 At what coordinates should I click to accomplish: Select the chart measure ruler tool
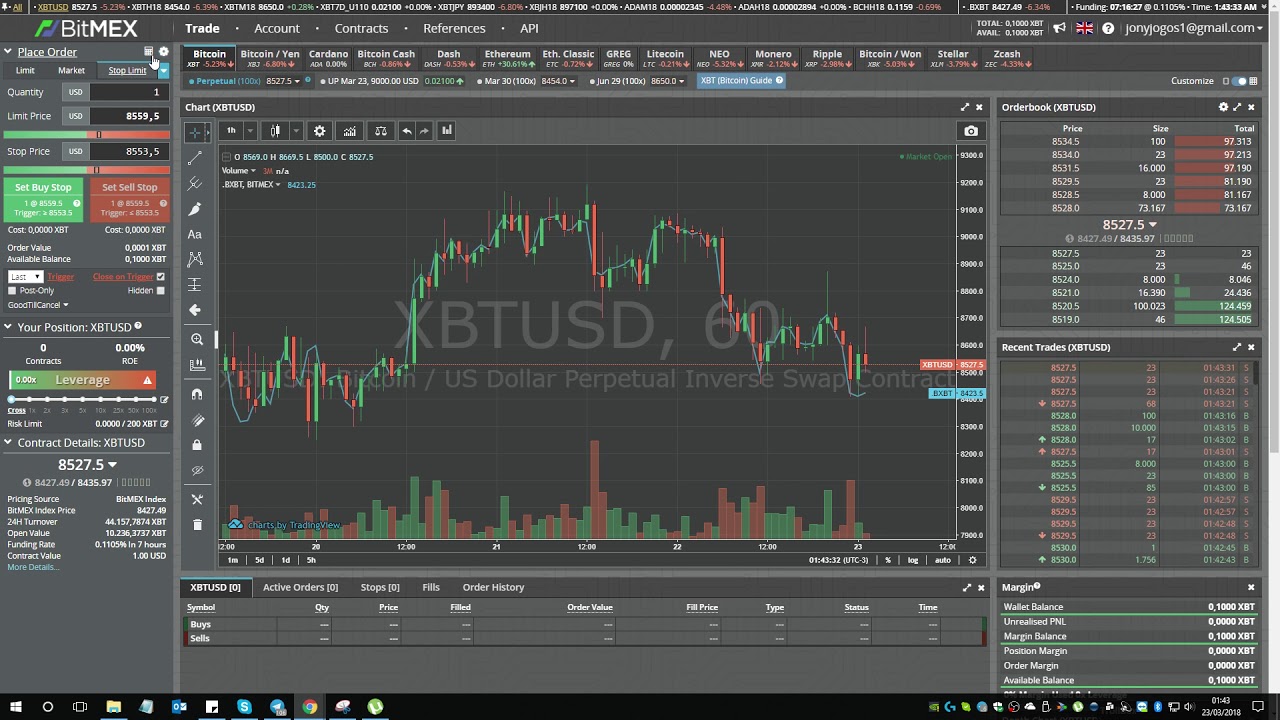tap(197, 365)
